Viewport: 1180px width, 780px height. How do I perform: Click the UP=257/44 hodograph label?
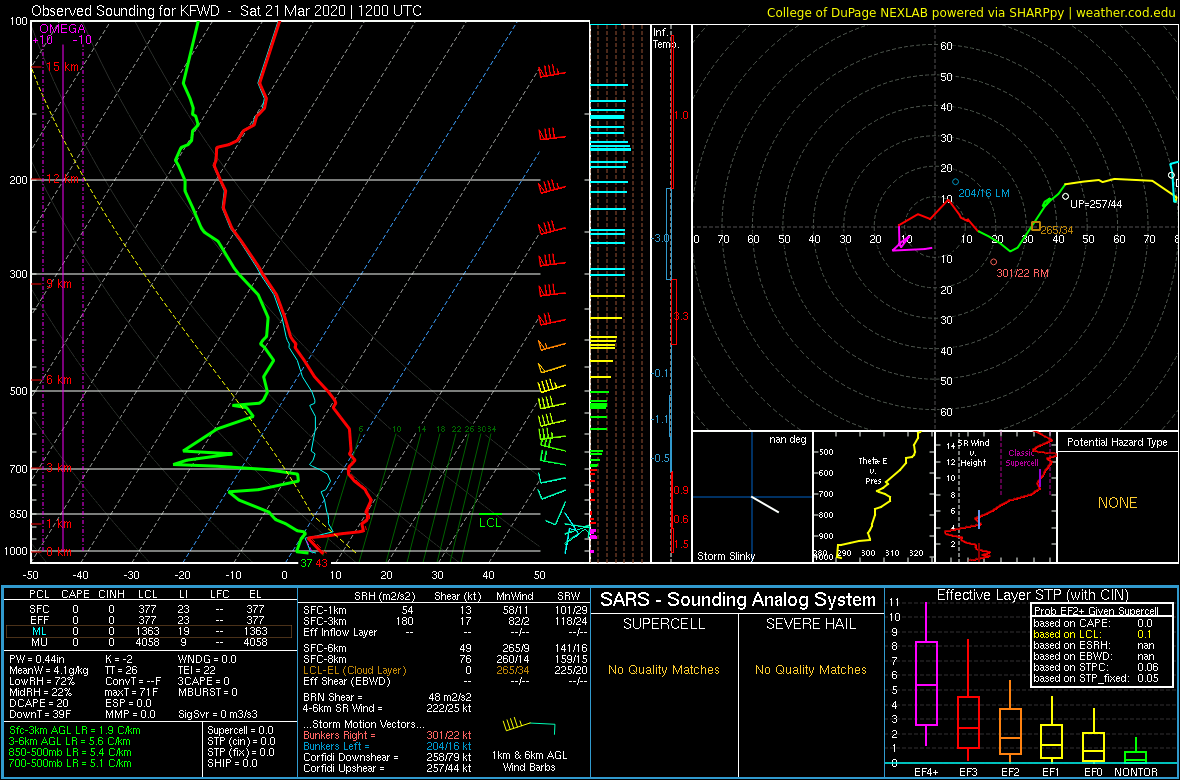pos(1096,203)
